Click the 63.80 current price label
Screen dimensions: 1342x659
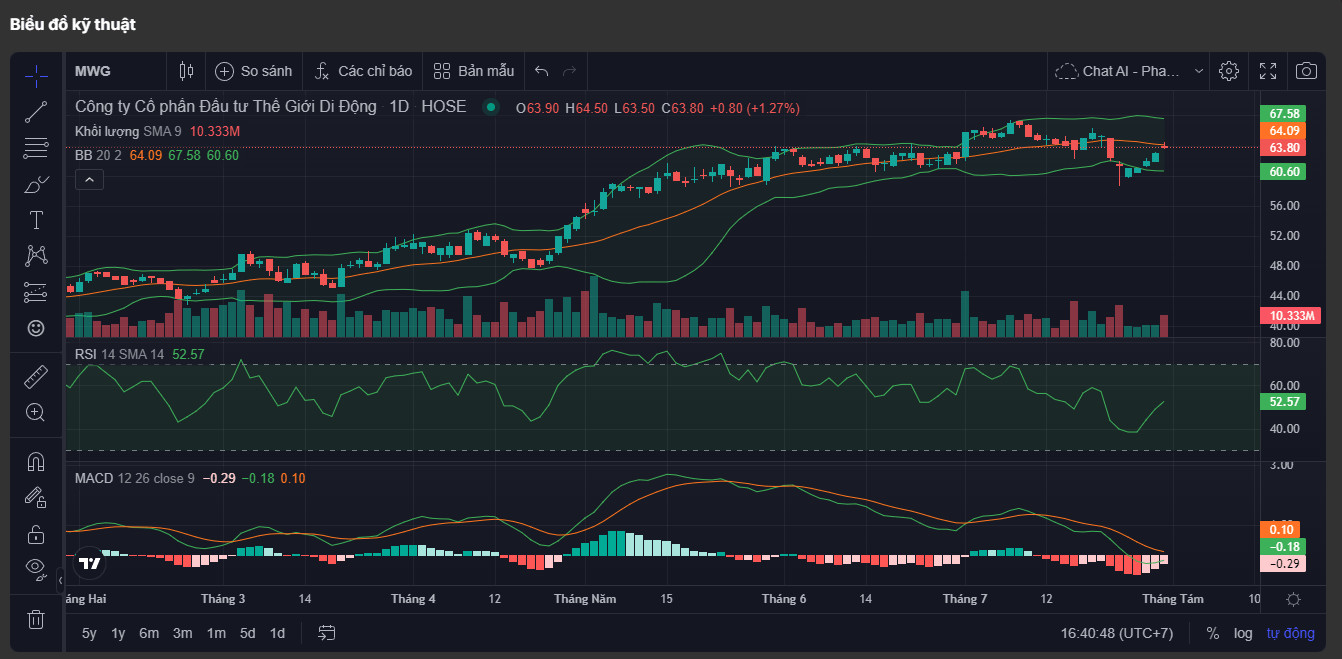pyautogui.click(x=1285, y=147)
